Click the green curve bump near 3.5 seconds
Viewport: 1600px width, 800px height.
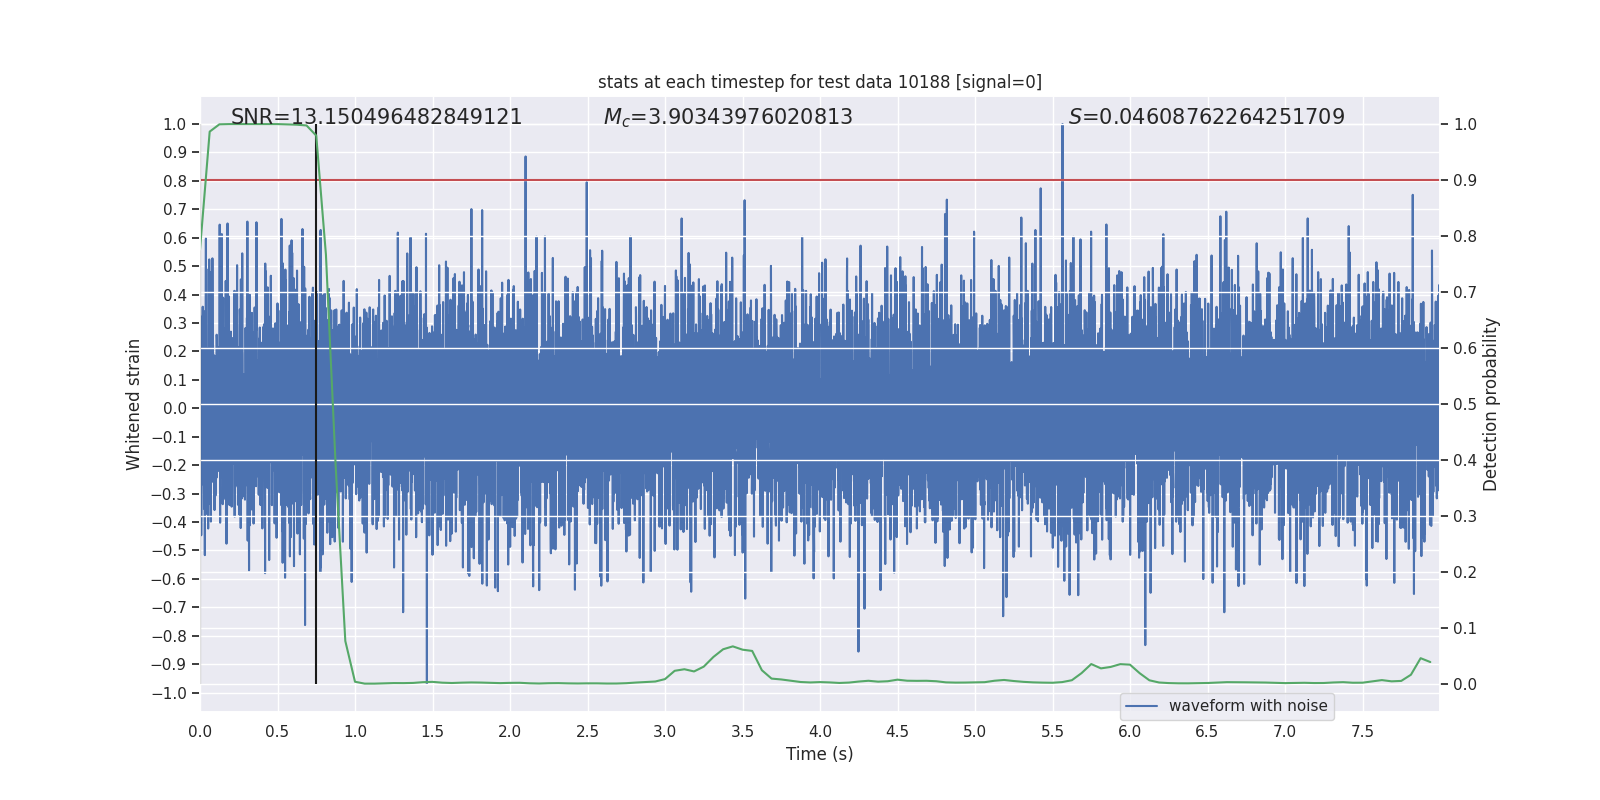click(x=733, y=647)
